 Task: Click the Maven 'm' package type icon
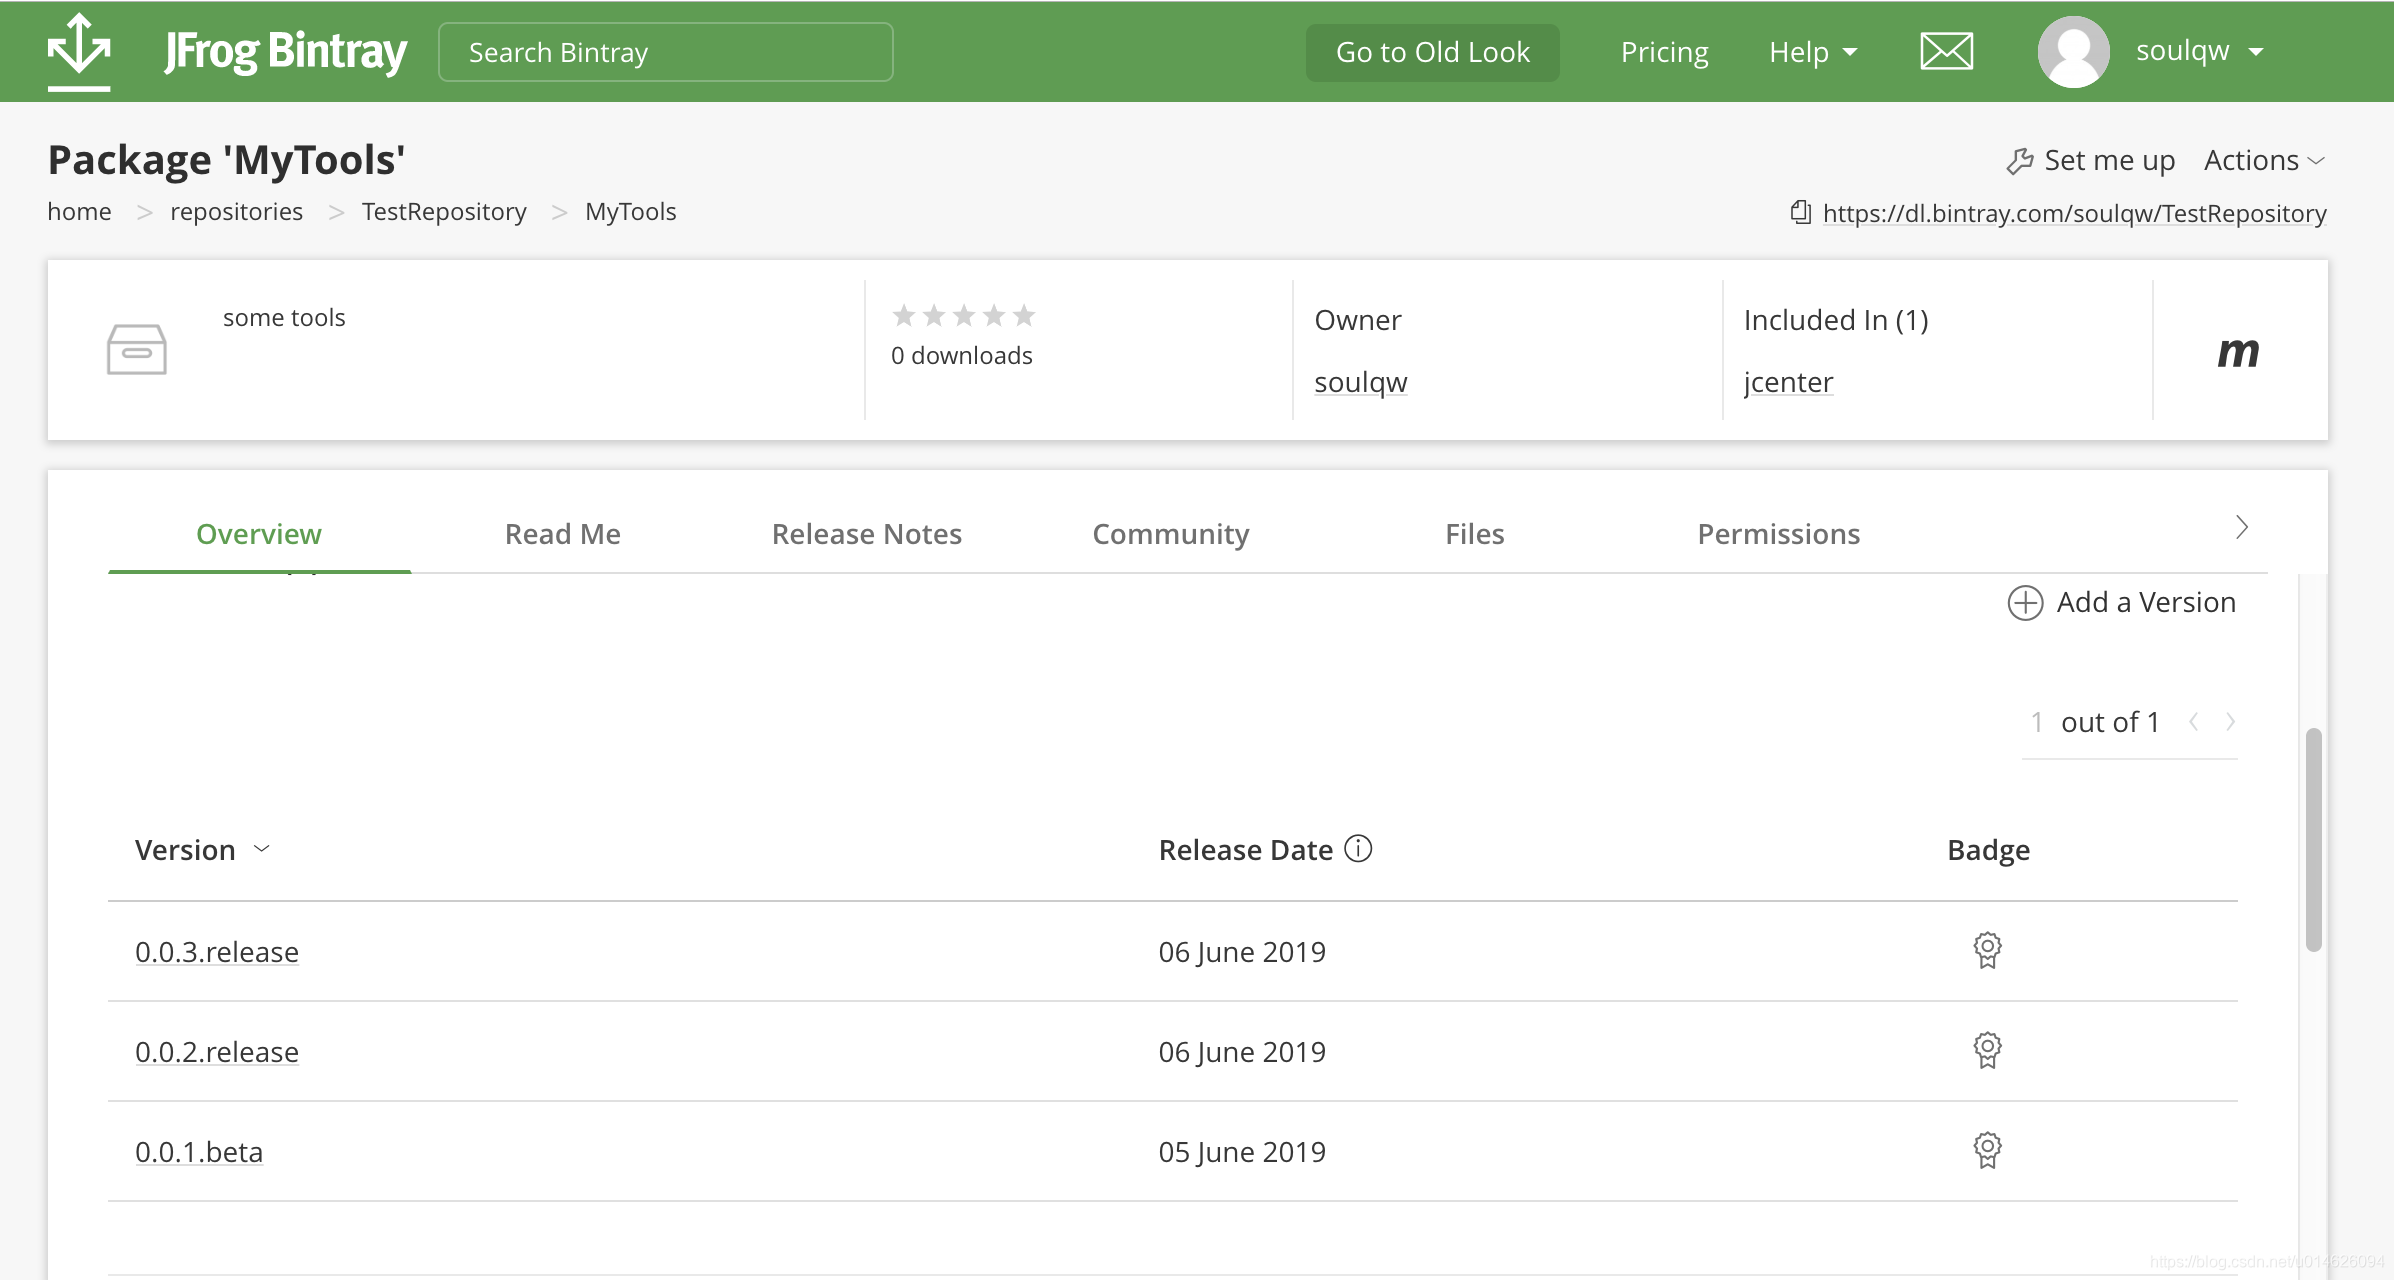tap(2238, 351)
